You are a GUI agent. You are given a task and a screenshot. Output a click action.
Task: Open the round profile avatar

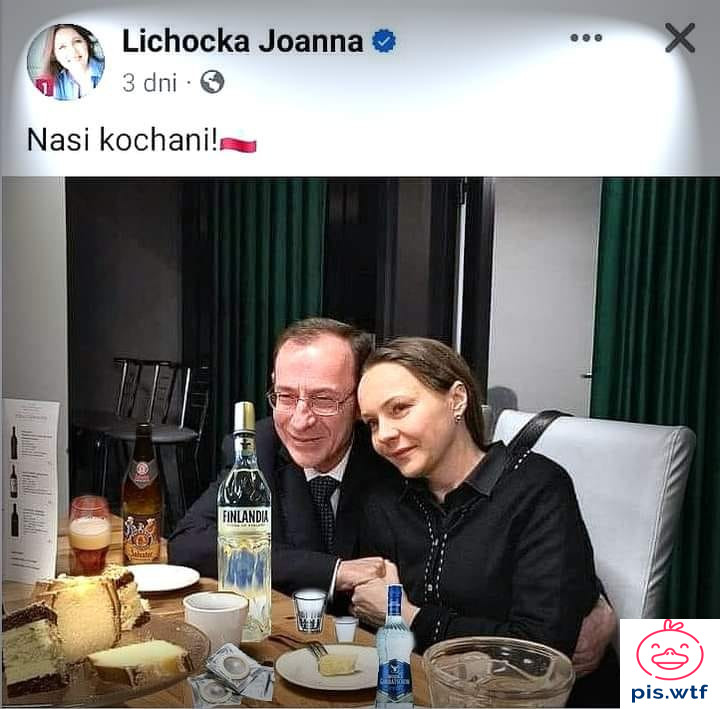(x=66, y=62)
